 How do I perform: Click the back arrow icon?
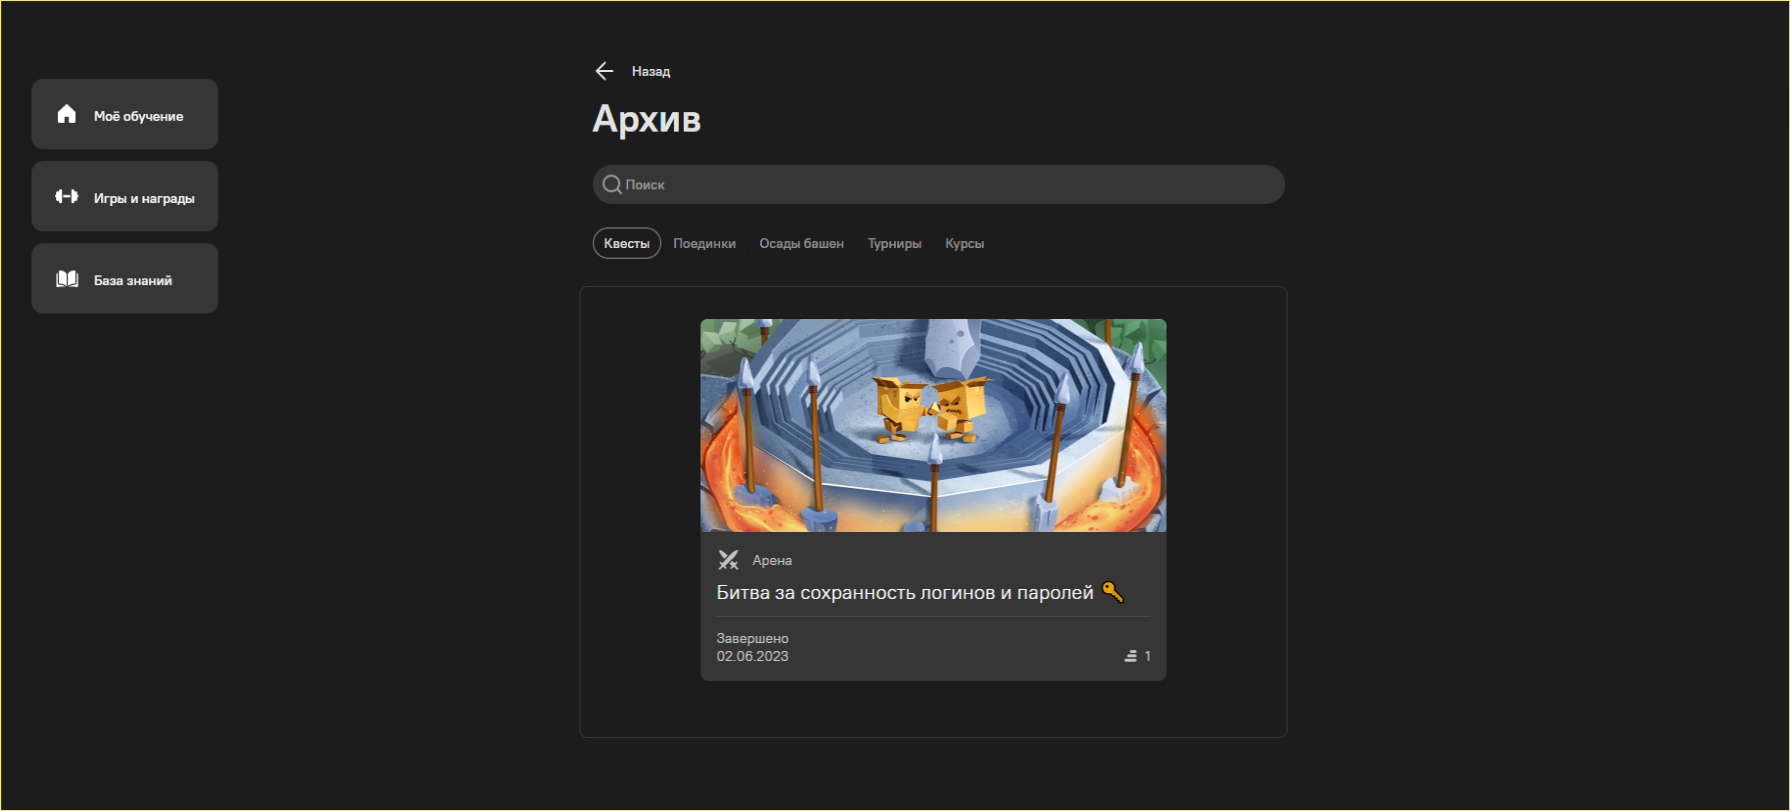[604, 71]
